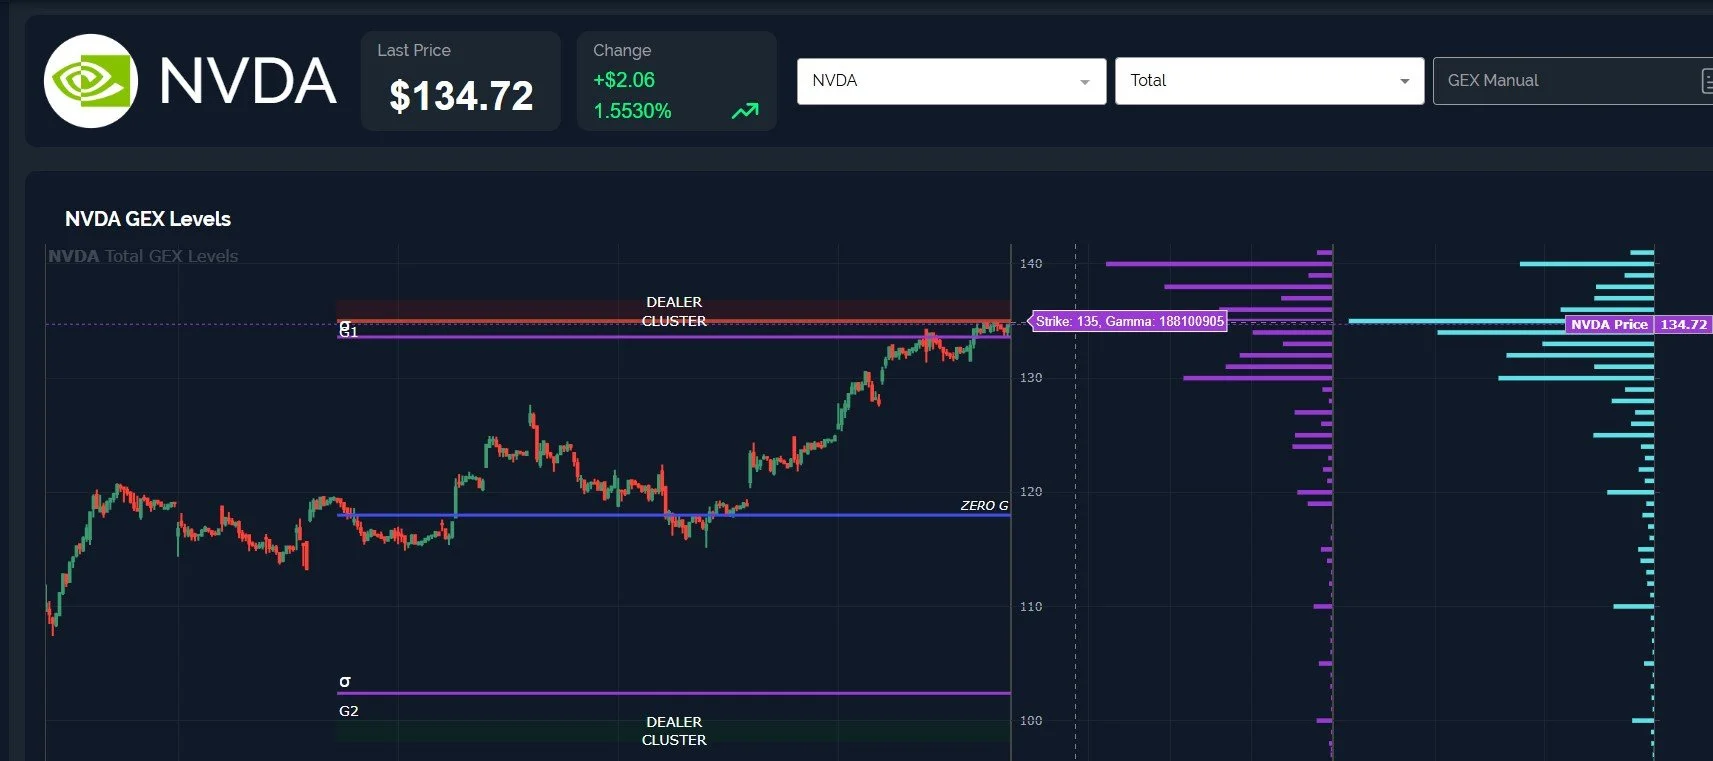Click the G2 level label

click(348, 711)
